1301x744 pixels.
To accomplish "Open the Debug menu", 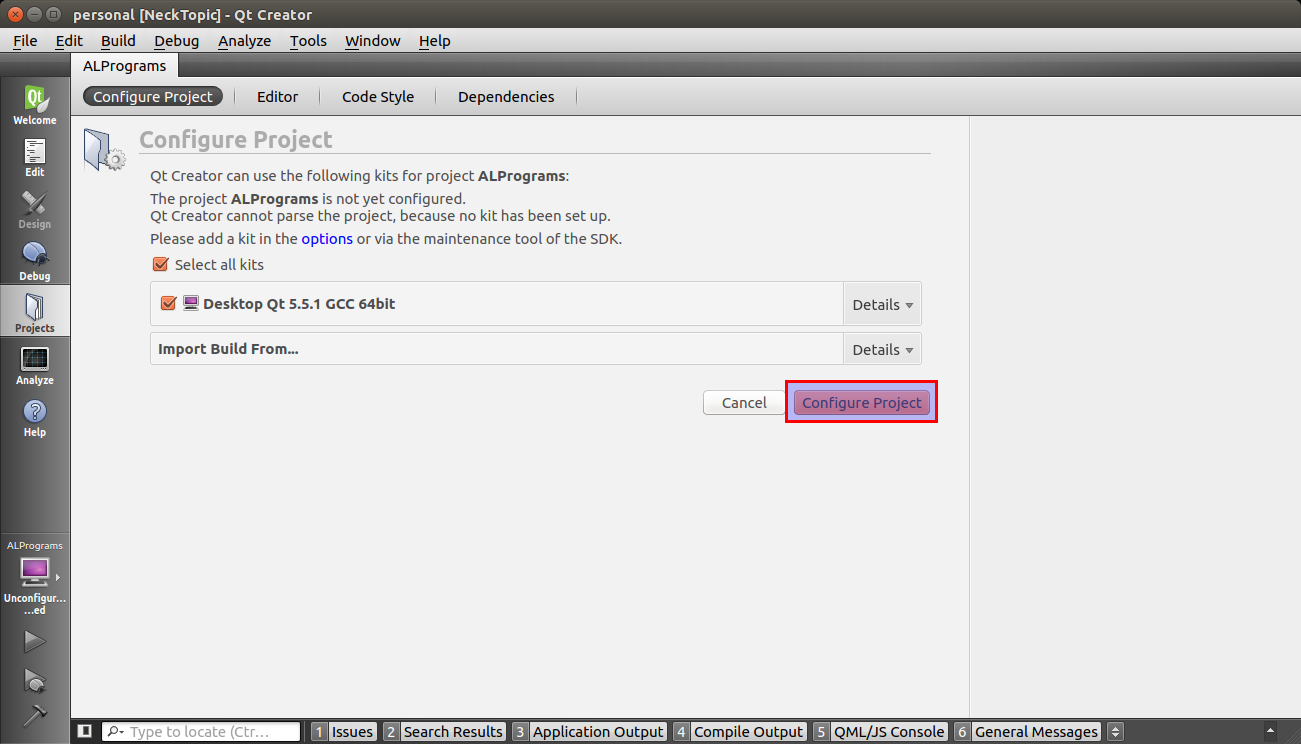I will [x=177, y=41].
